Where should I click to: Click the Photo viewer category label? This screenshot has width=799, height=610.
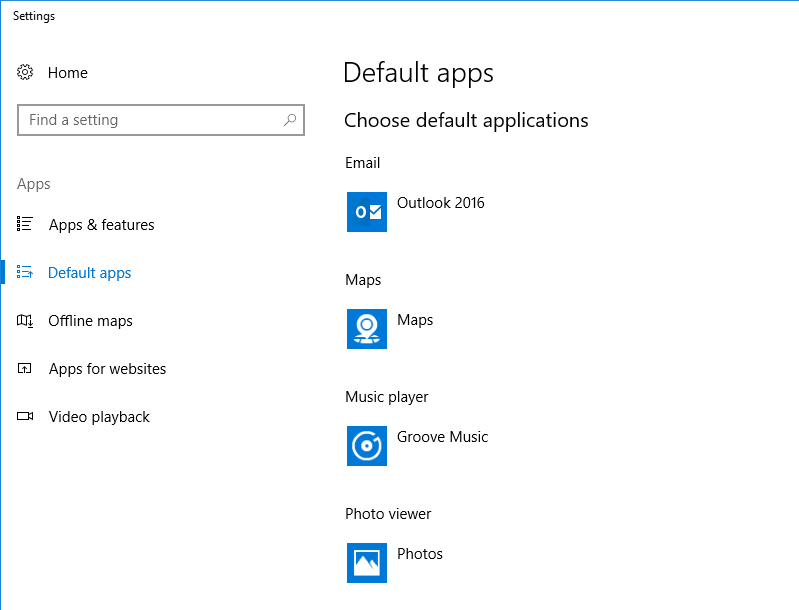(x=388, y=514)
